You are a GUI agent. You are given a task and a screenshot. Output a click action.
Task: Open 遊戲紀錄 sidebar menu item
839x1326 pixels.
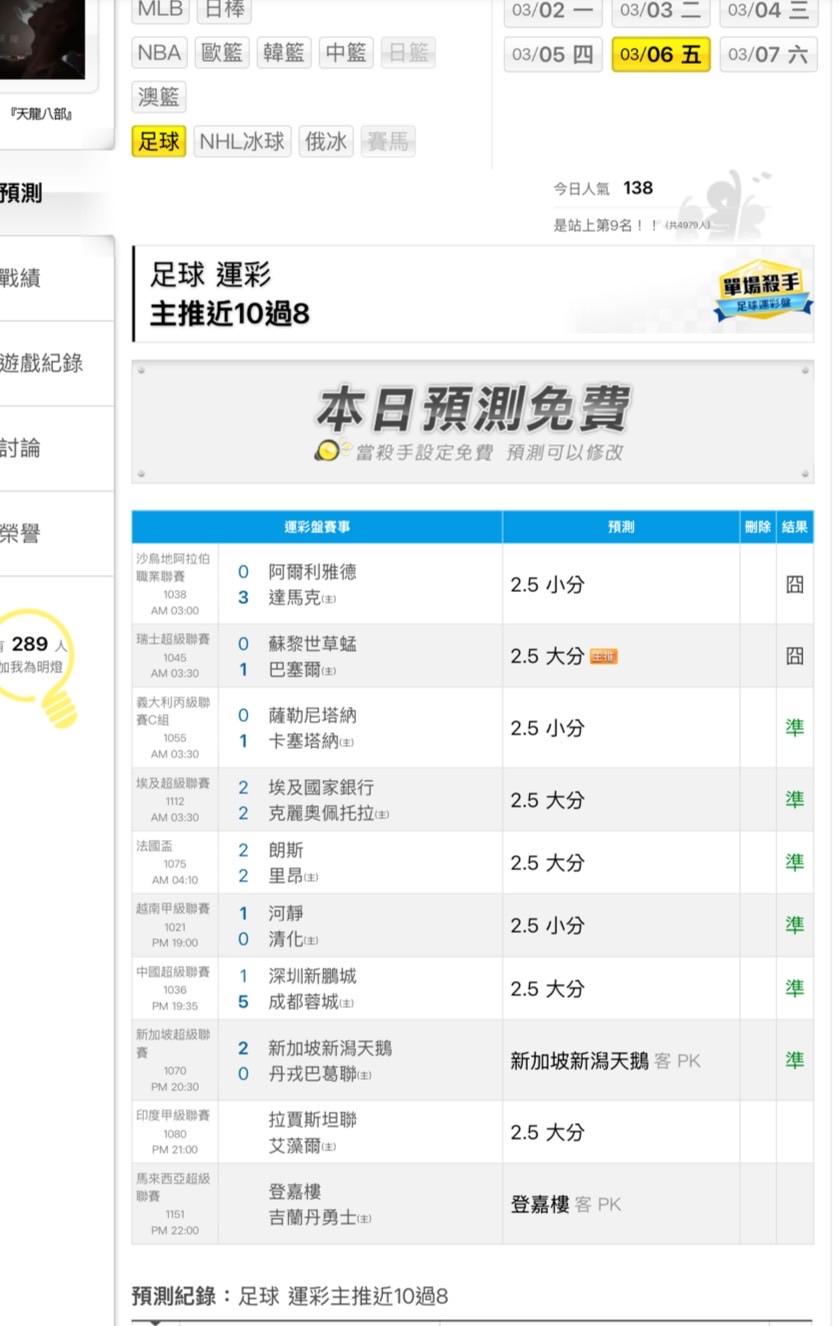[x=57, y=363]
